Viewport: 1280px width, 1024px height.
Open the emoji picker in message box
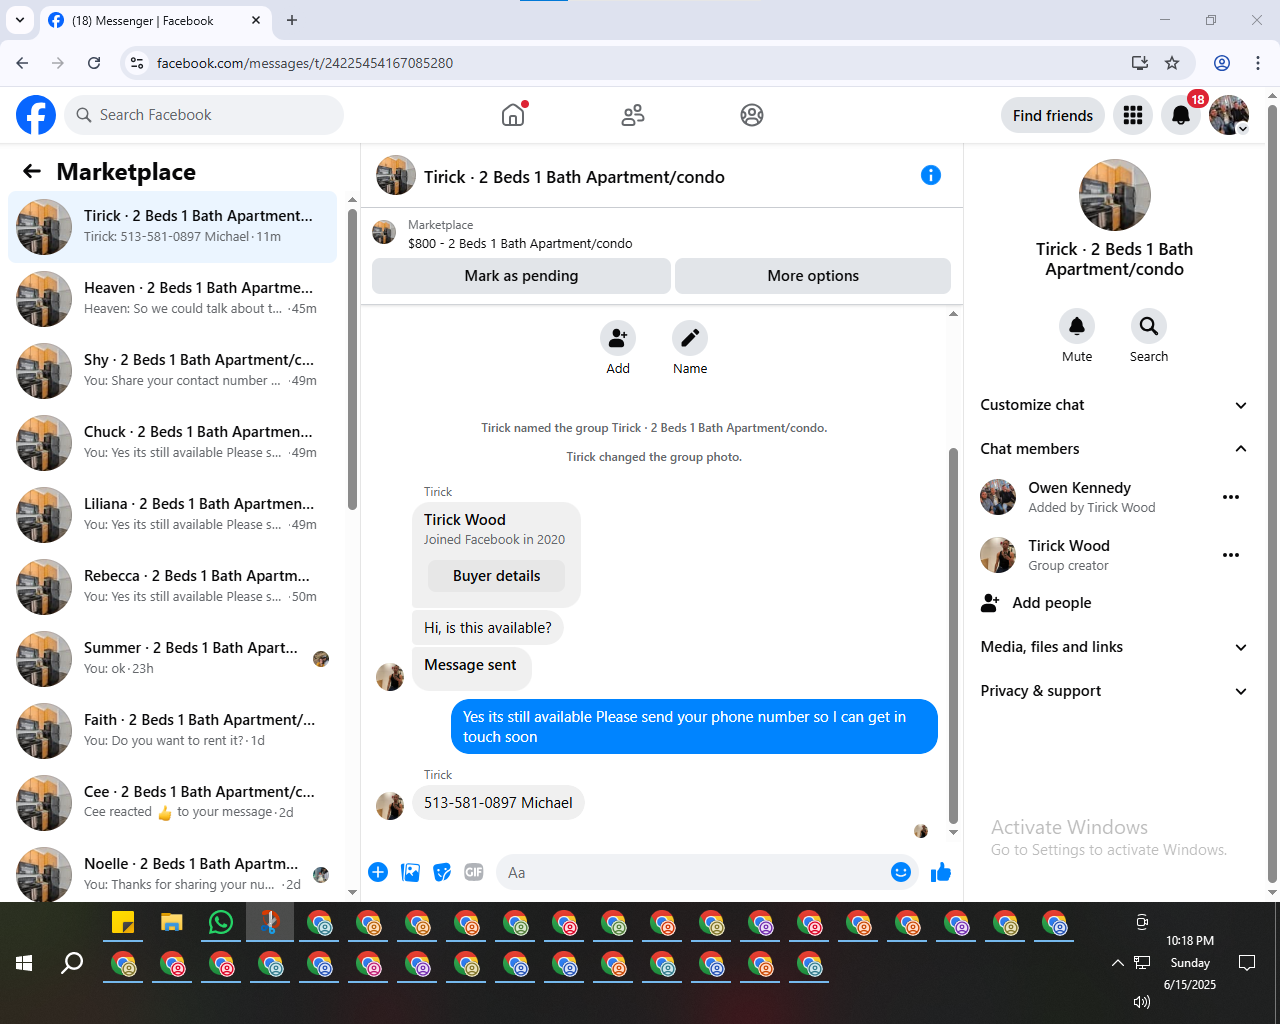(x=901, y=872)
